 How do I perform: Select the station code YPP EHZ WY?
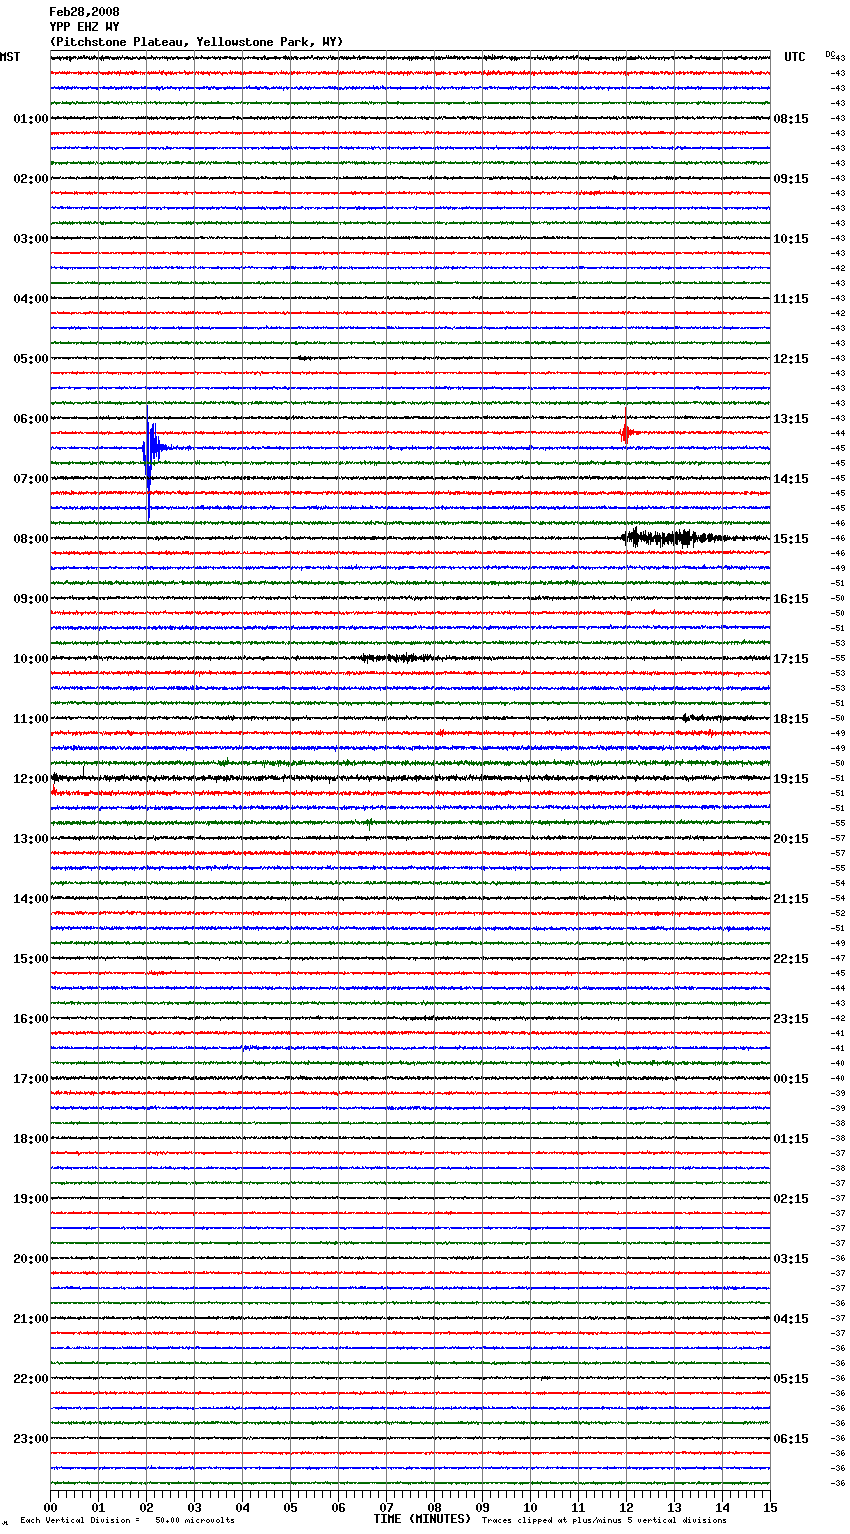click(84, 27)
